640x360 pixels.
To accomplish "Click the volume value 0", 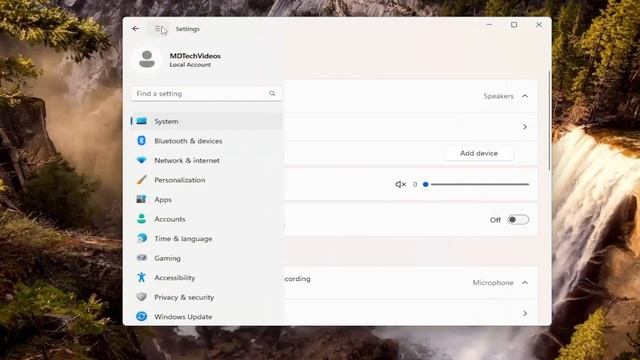I will click(x=415, y=184).
